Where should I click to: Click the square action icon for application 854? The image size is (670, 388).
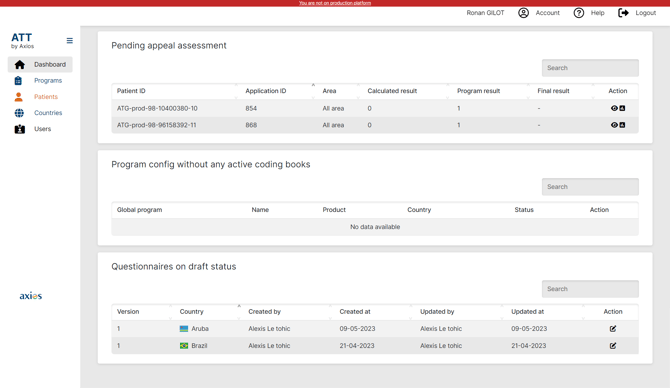pos(622,108)
